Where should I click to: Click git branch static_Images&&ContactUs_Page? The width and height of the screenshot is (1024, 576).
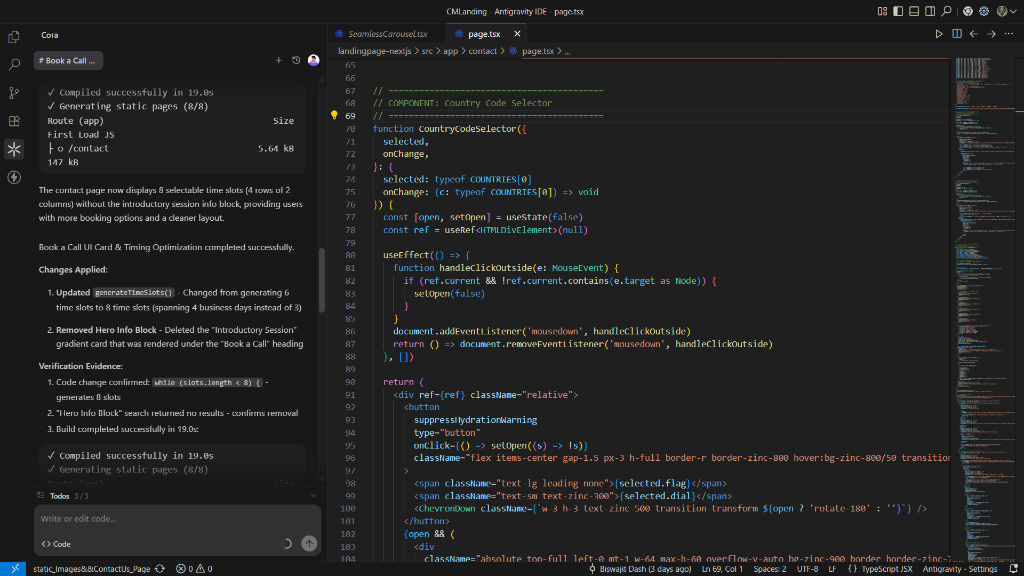[x=91, y=569]
